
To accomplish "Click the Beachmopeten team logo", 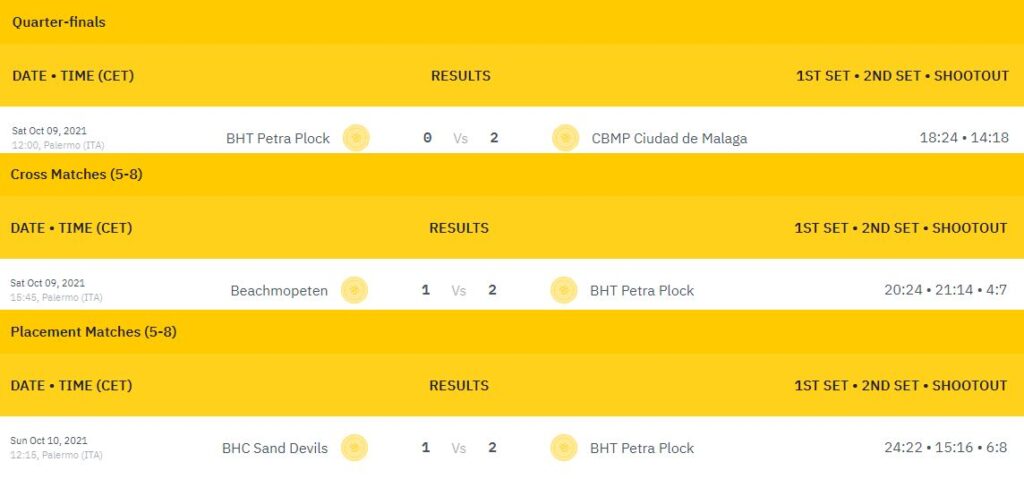I will [354, 290].
